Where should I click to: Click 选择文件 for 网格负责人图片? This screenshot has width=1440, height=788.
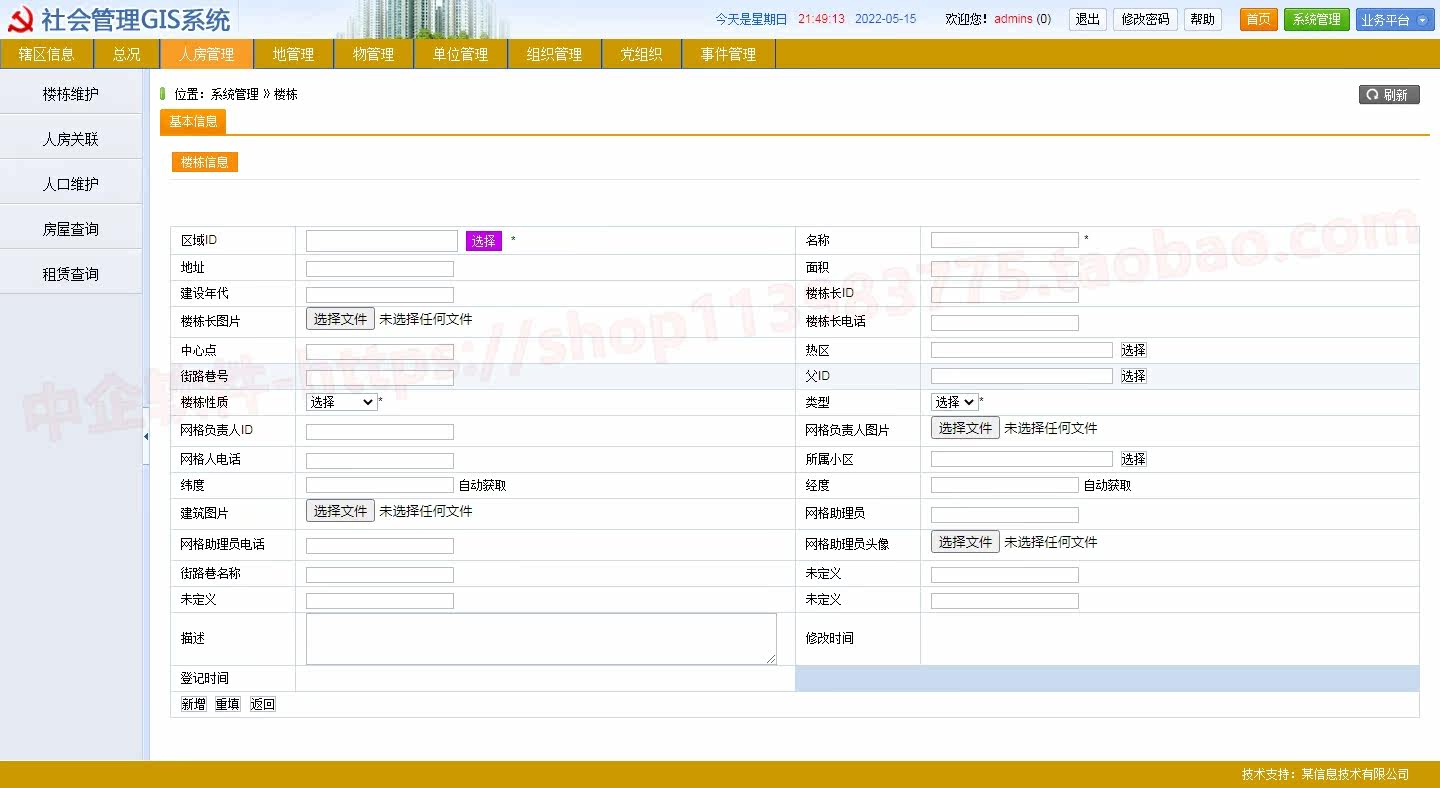(965, 428)
